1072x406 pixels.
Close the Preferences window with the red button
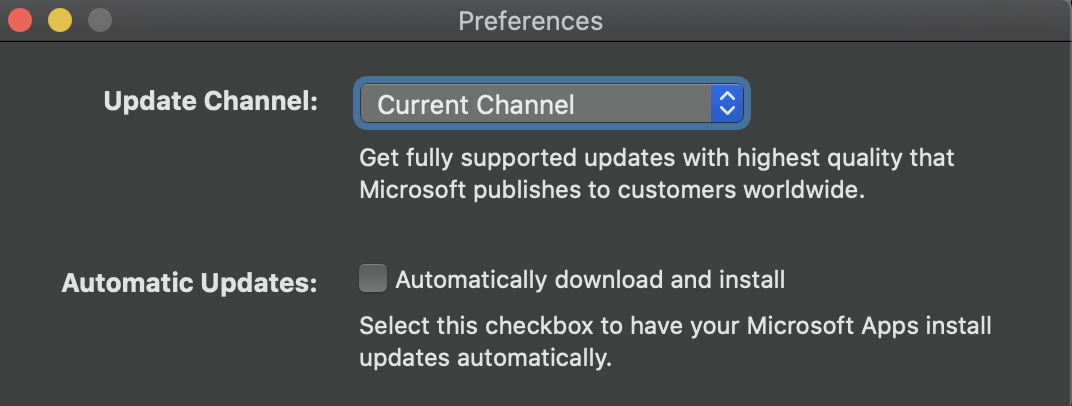pyautogui.click(x=21, y=20)
